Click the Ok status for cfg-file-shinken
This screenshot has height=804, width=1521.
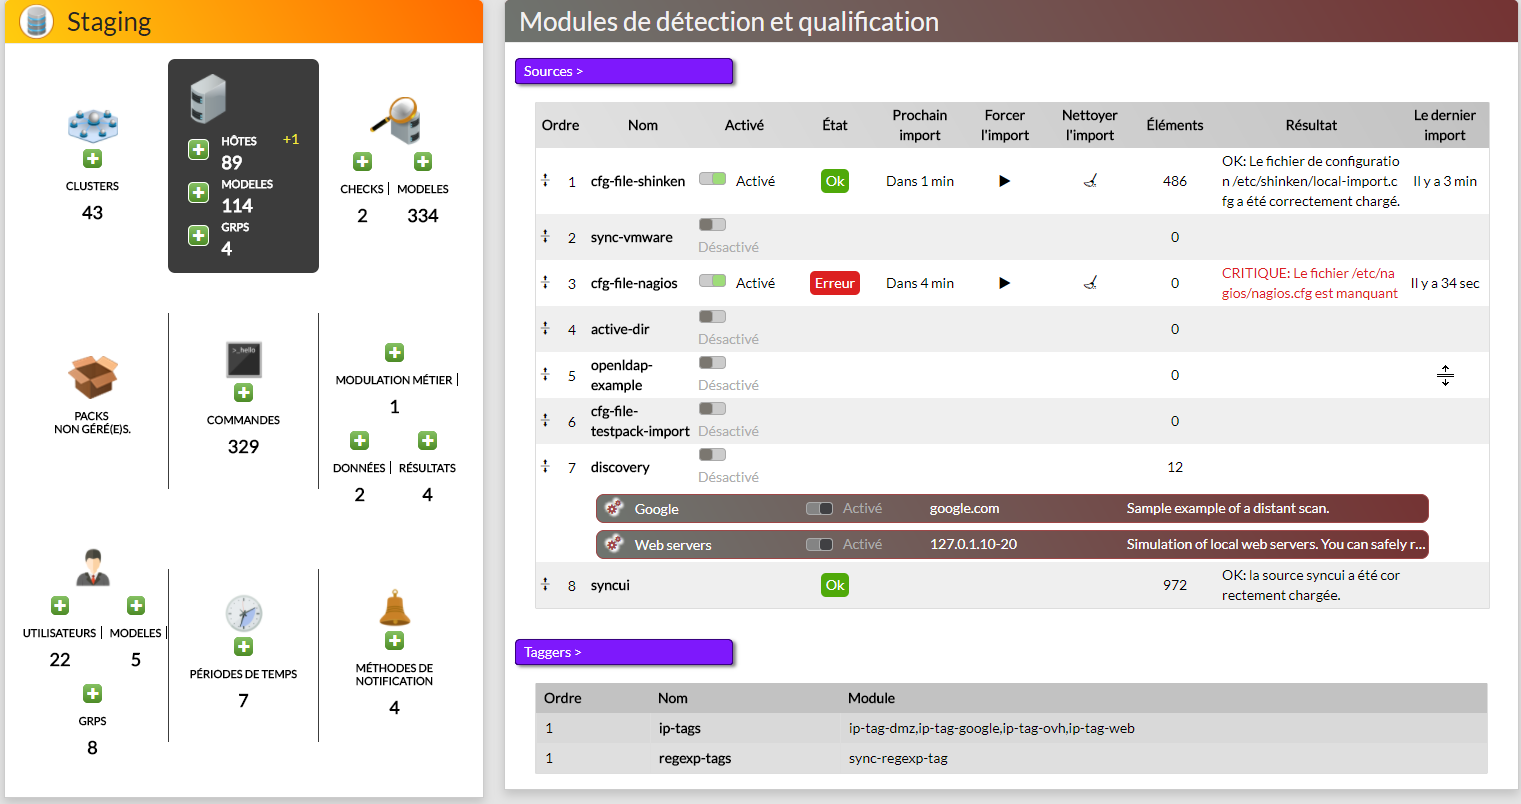pos(834,181)
